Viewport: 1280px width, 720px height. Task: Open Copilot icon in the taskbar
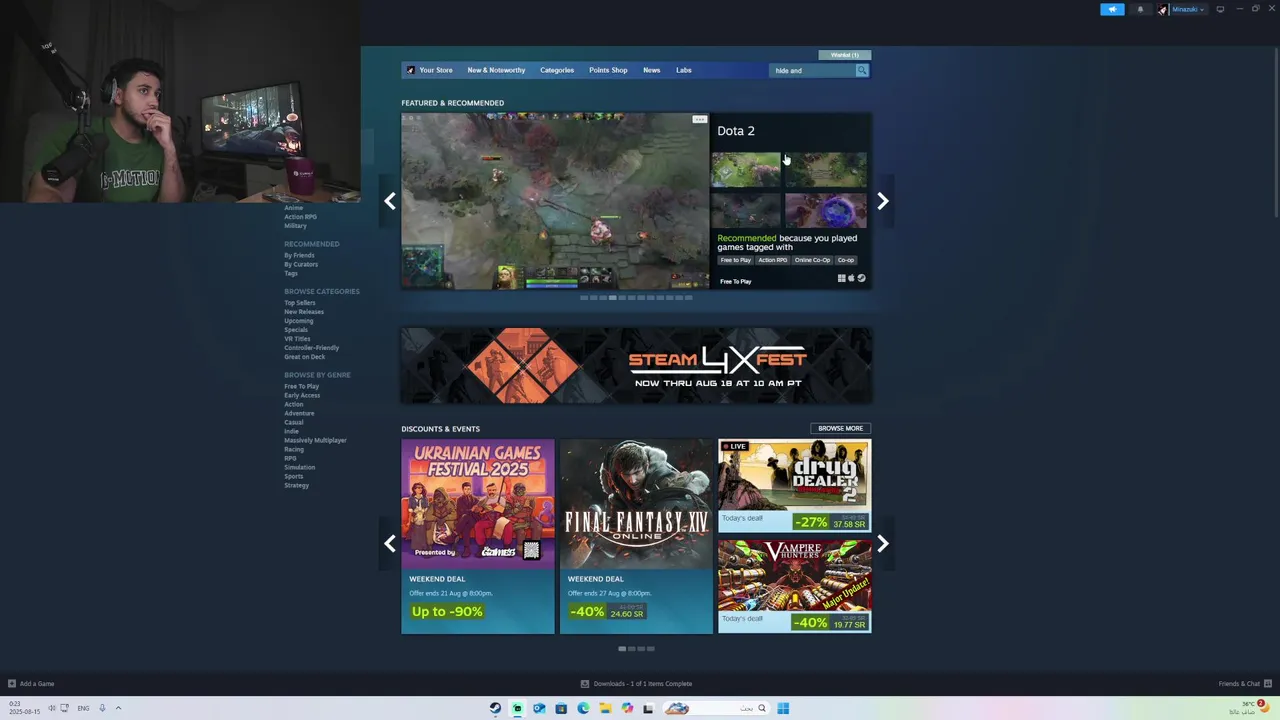(x=627, y=708)
